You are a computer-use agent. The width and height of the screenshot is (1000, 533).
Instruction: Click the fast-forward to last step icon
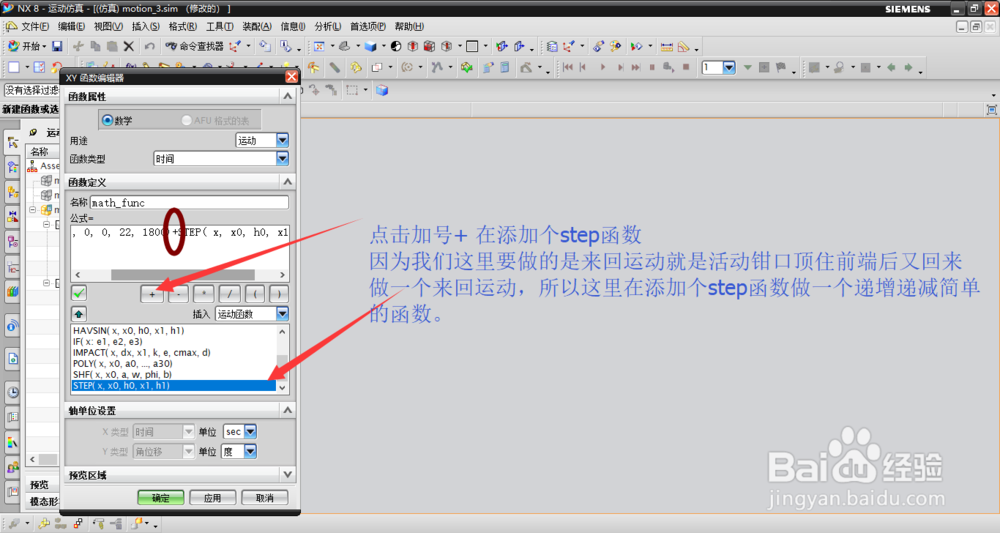636,67
